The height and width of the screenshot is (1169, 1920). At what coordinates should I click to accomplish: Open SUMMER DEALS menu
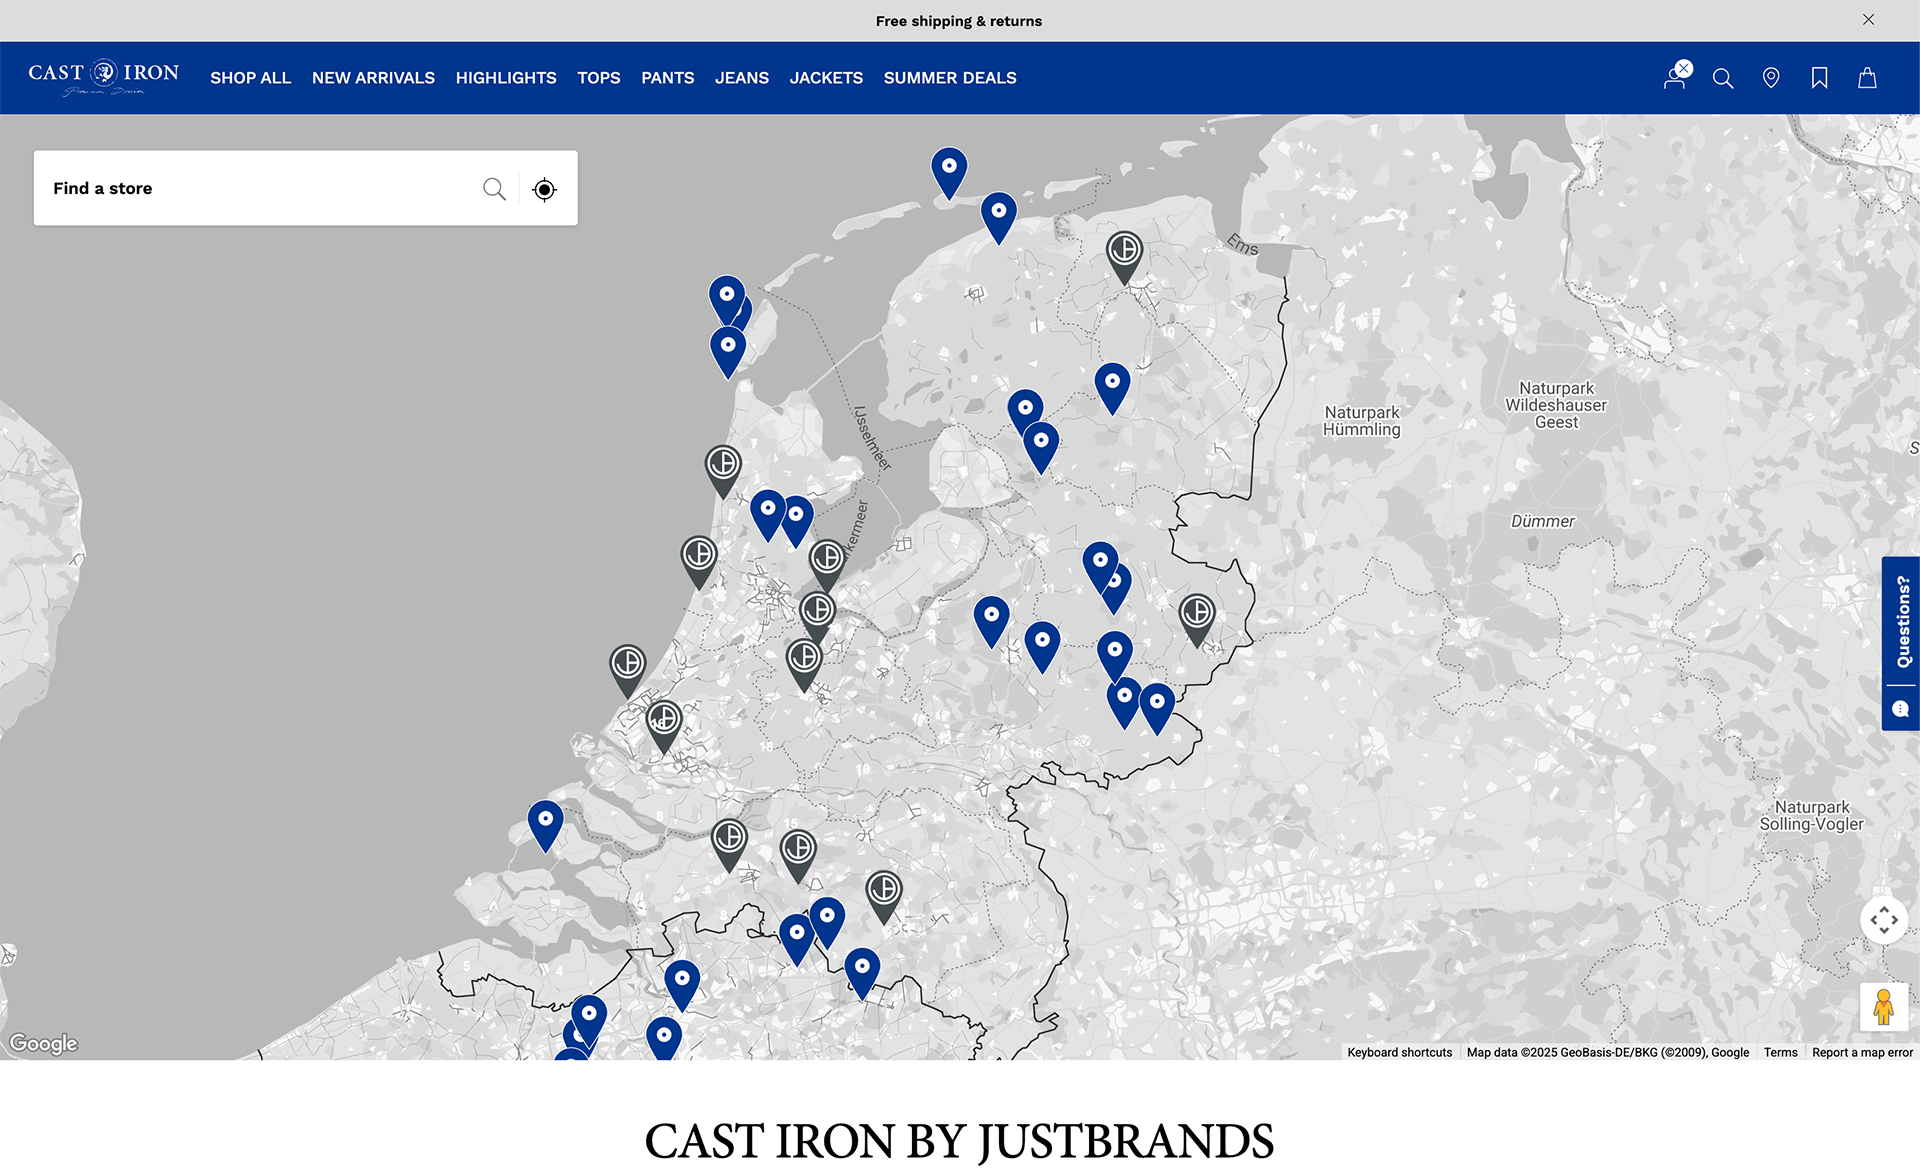tap(950, 78)
